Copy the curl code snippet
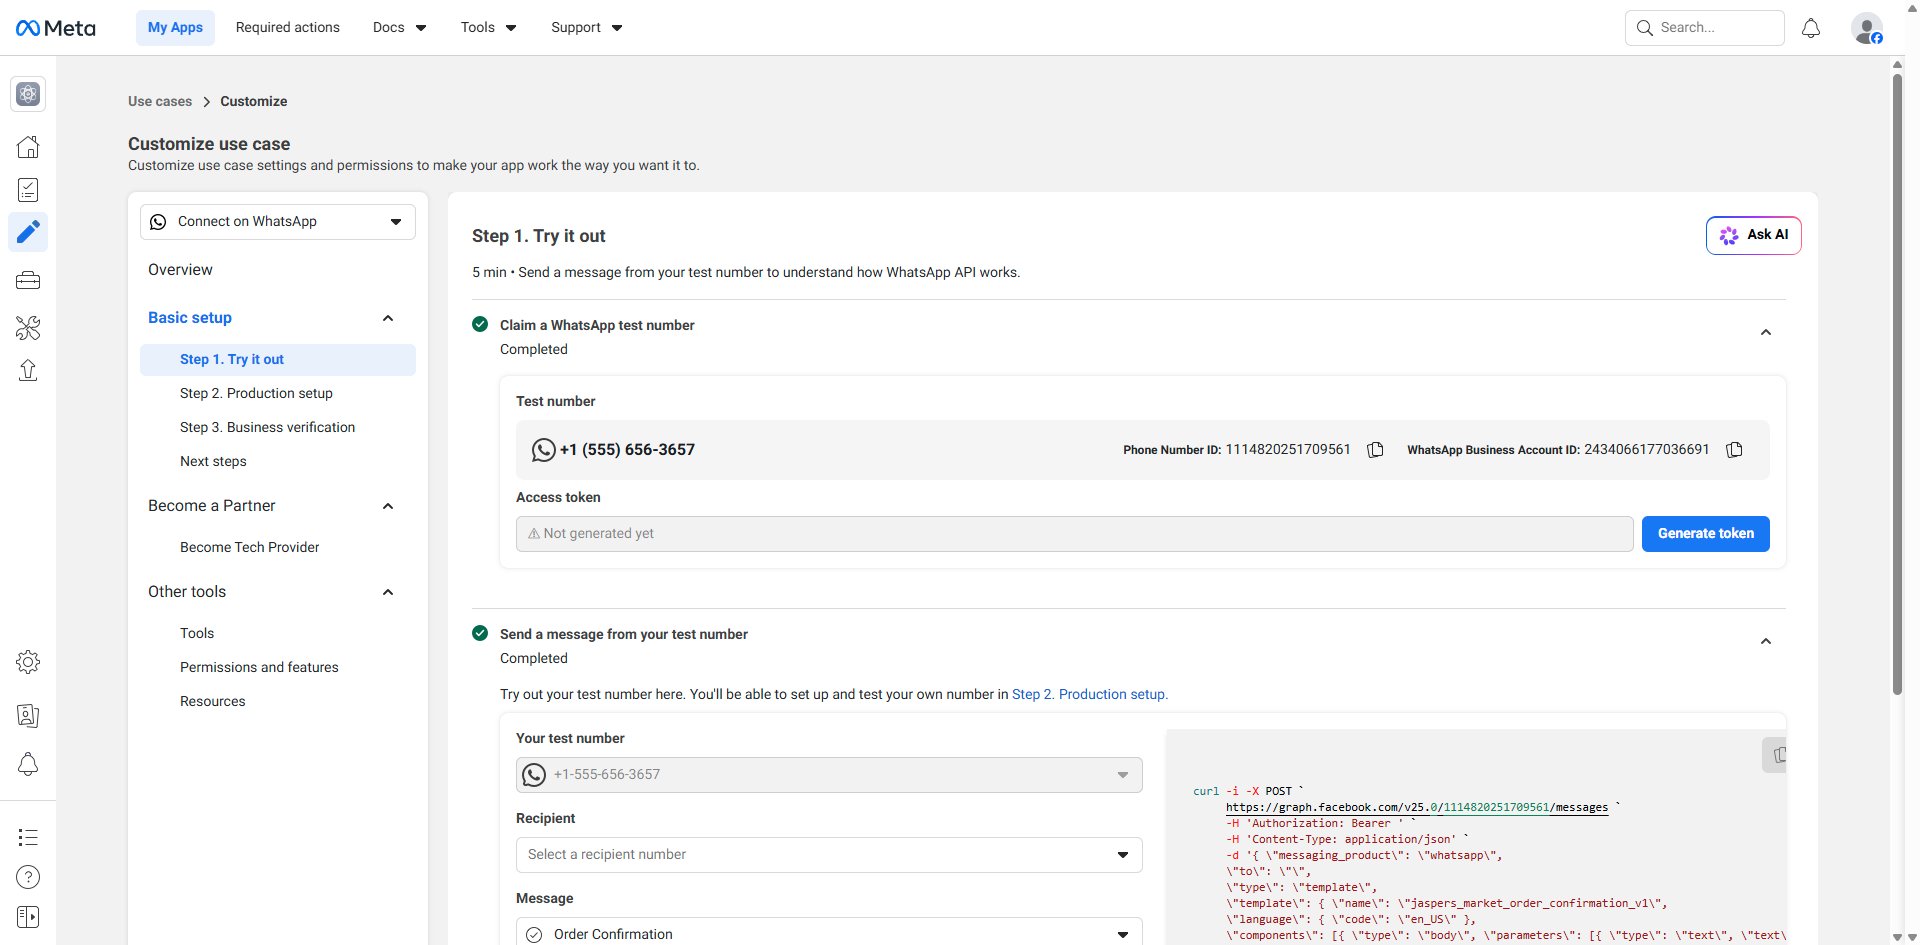Image resolution: width=1920 pixels, height=945 pixels. 1776,755
